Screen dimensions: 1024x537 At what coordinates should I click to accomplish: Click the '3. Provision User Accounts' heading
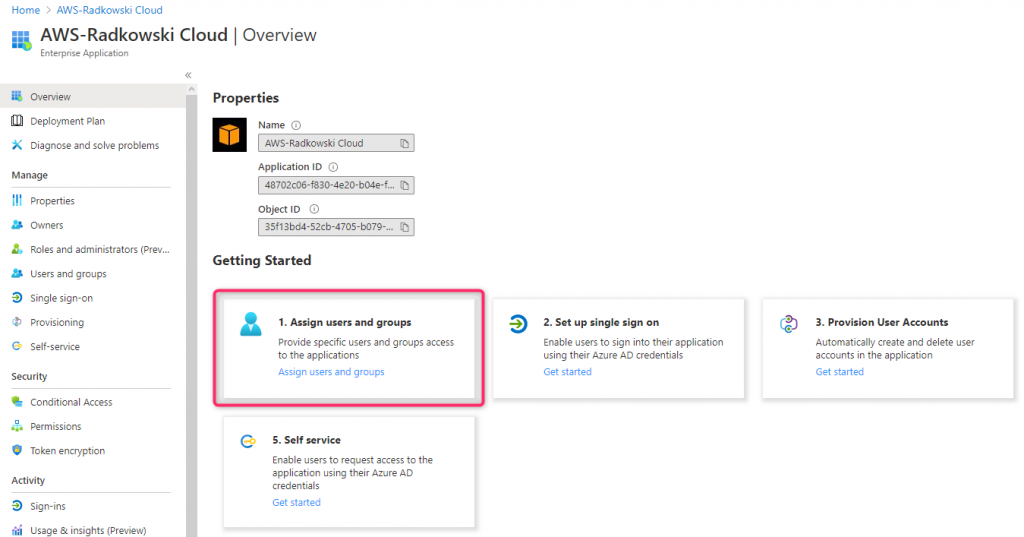click(882, 322)
